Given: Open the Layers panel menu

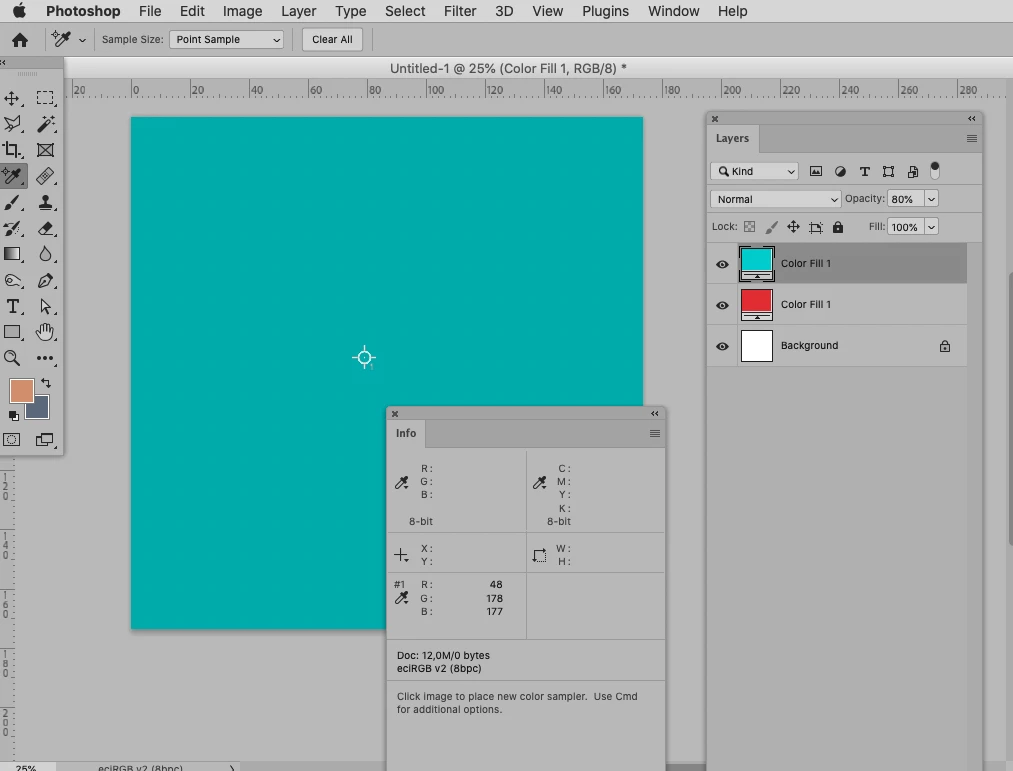Looking at the screenshot, I should pyautogui.click(x=972, y=138).
